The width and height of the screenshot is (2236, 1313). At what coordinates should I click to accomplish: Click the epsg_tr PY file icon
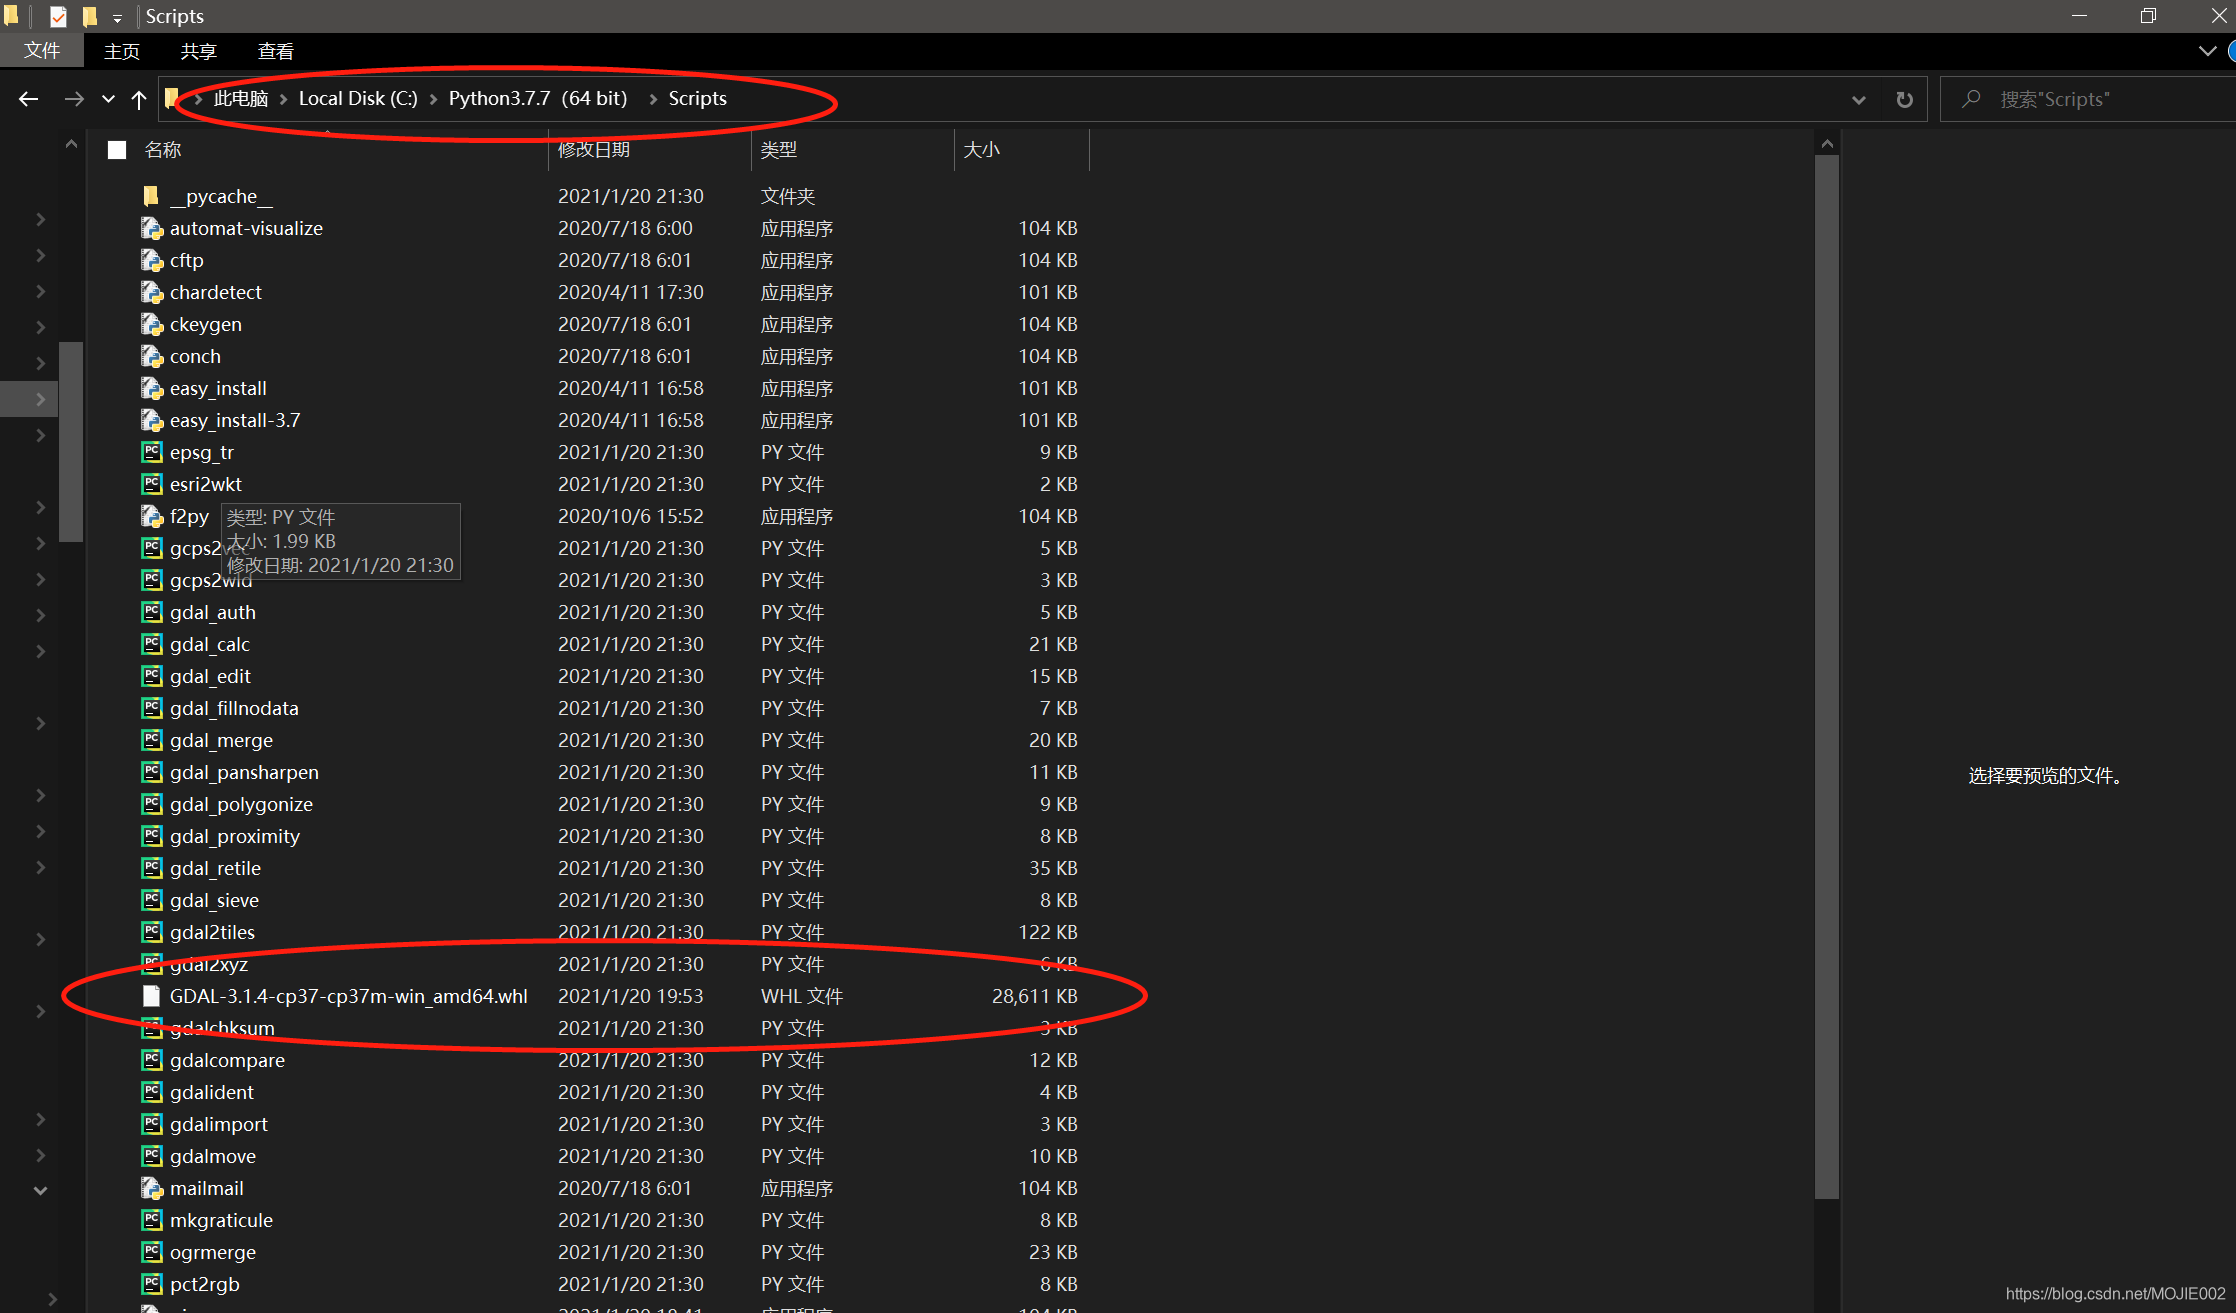151,452
